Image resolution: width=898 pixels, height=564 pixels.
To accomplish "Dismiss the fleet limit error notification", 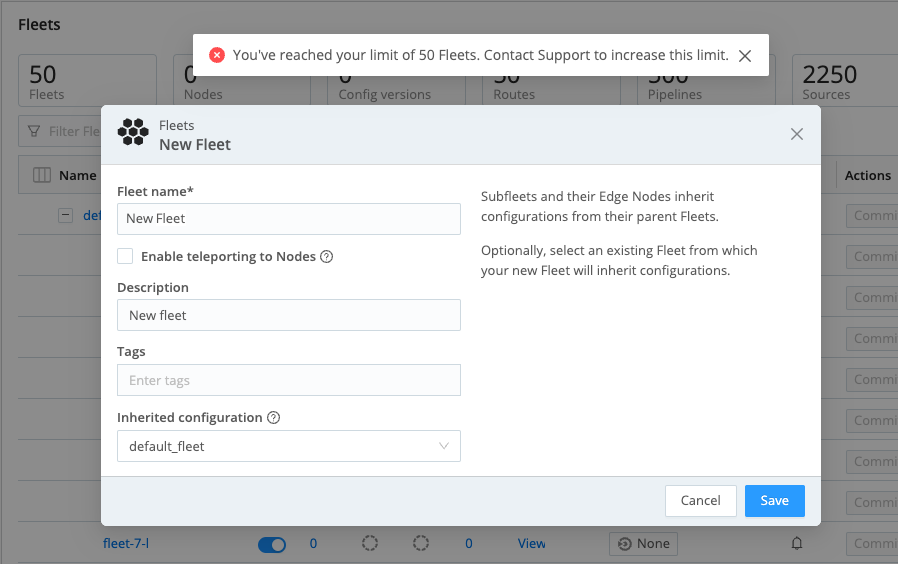I will [x=745, y=56].
